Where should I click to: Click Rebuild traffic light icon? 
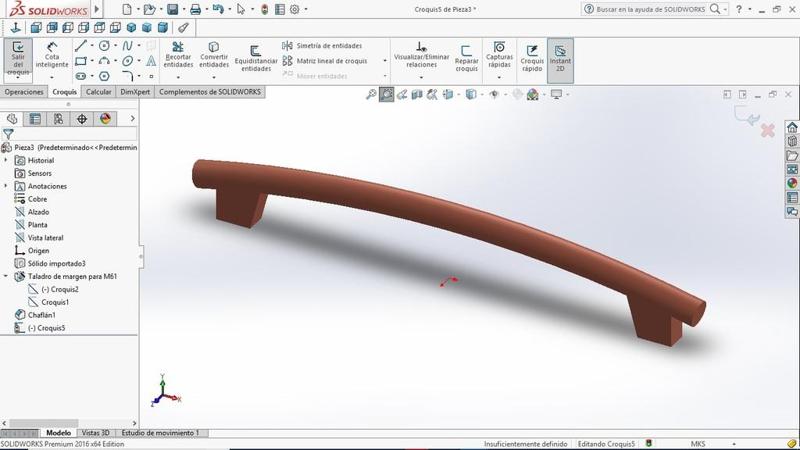tap(264, 9)
